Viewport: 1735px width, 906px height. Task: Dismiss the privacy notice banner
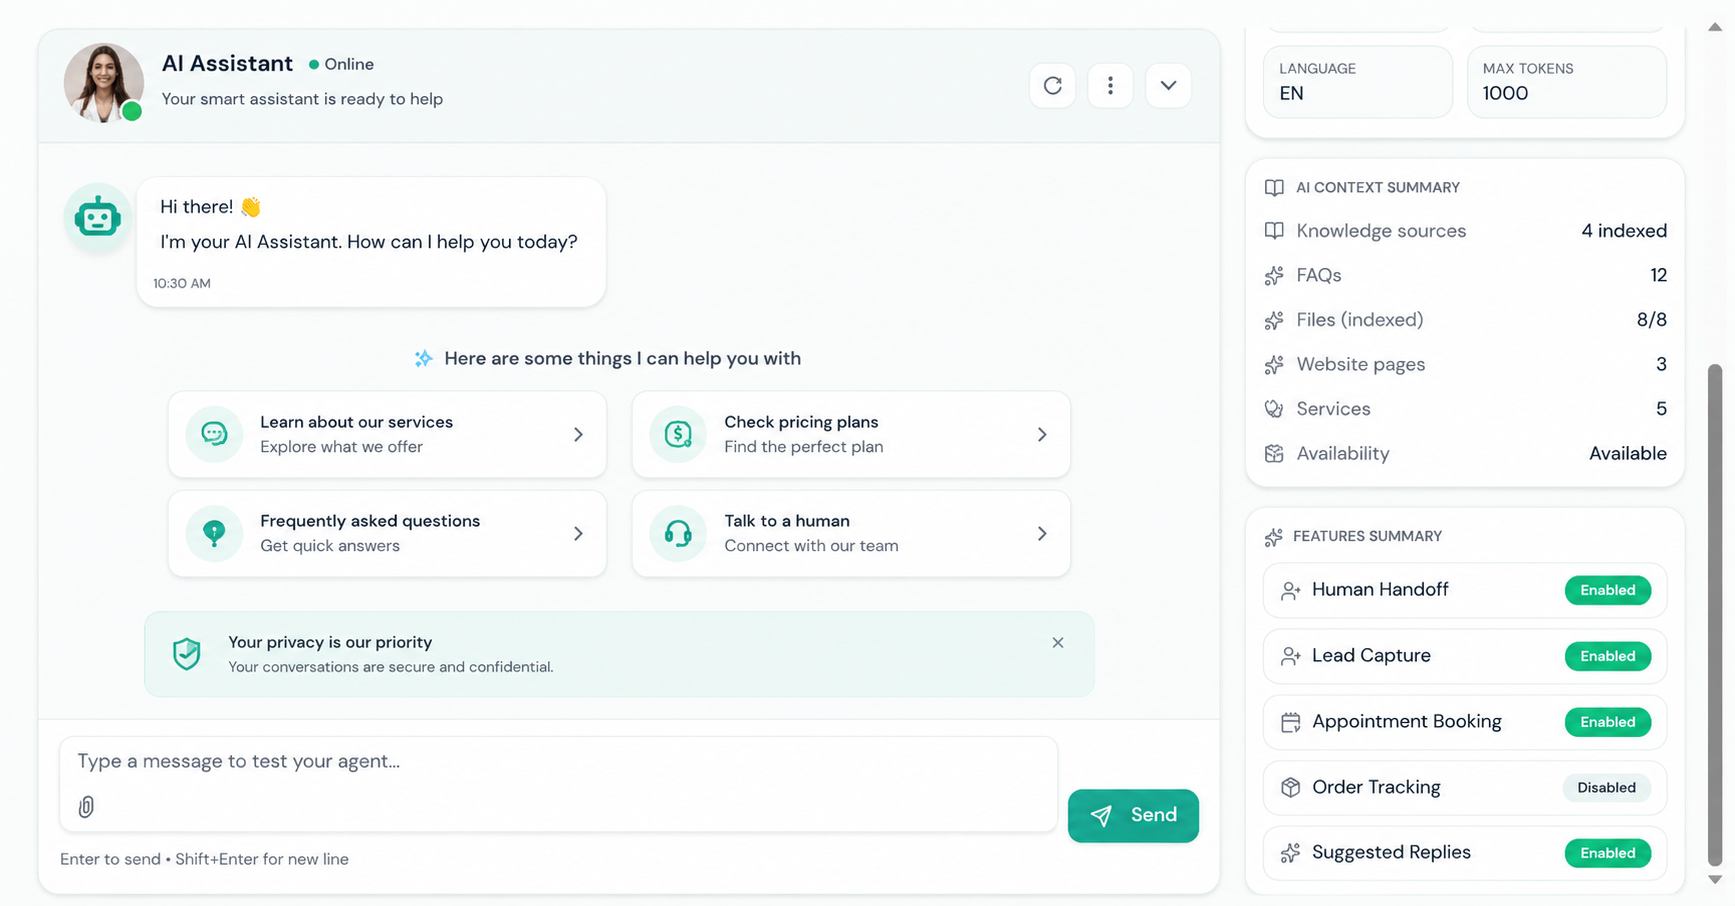[x=1057, y=643]
